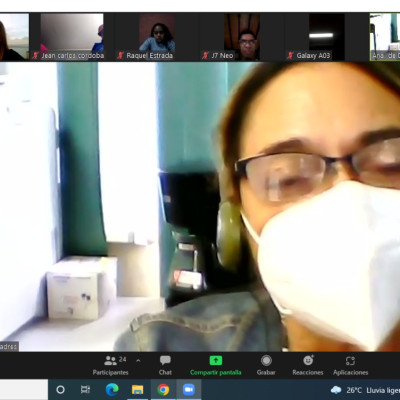Screen dimensions: 400x400
Task: Select Jean carlos cordoba video thumbnail
Action: [x=72, y=37]
